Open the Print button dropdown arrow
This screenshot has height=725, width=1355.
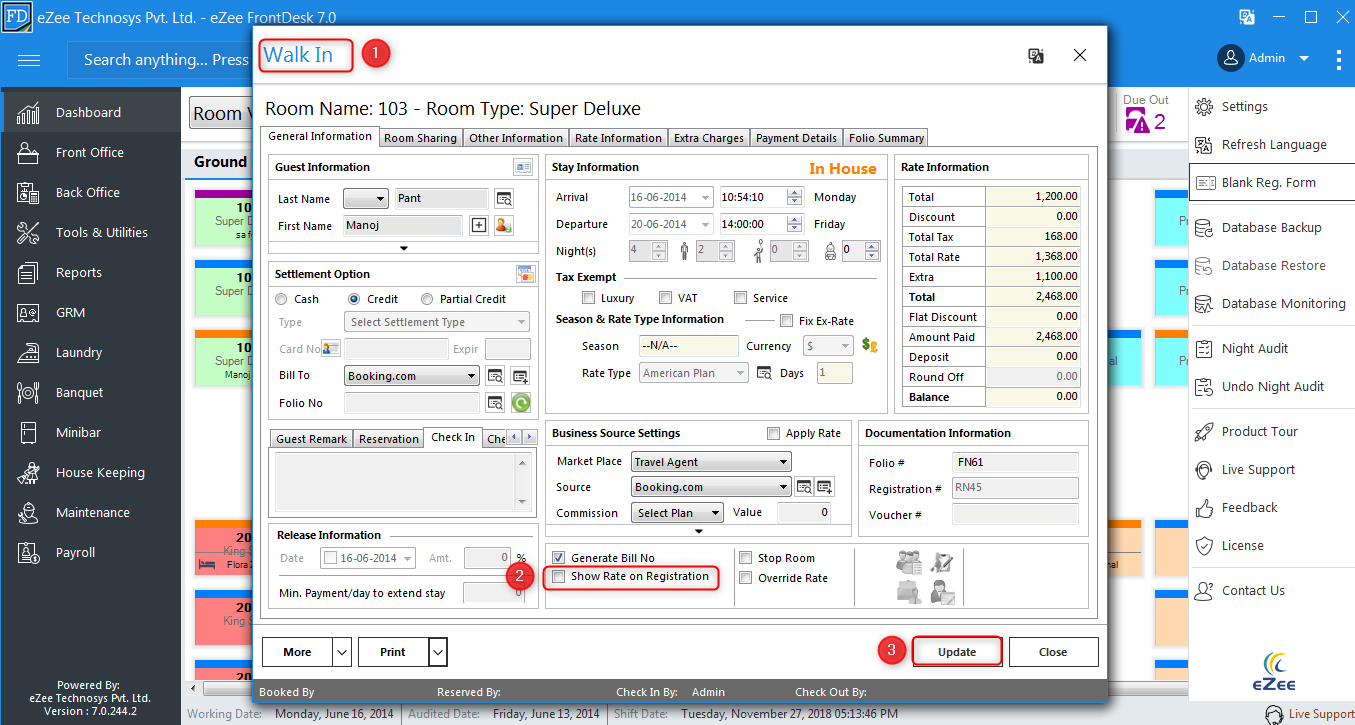click(438, 652)
